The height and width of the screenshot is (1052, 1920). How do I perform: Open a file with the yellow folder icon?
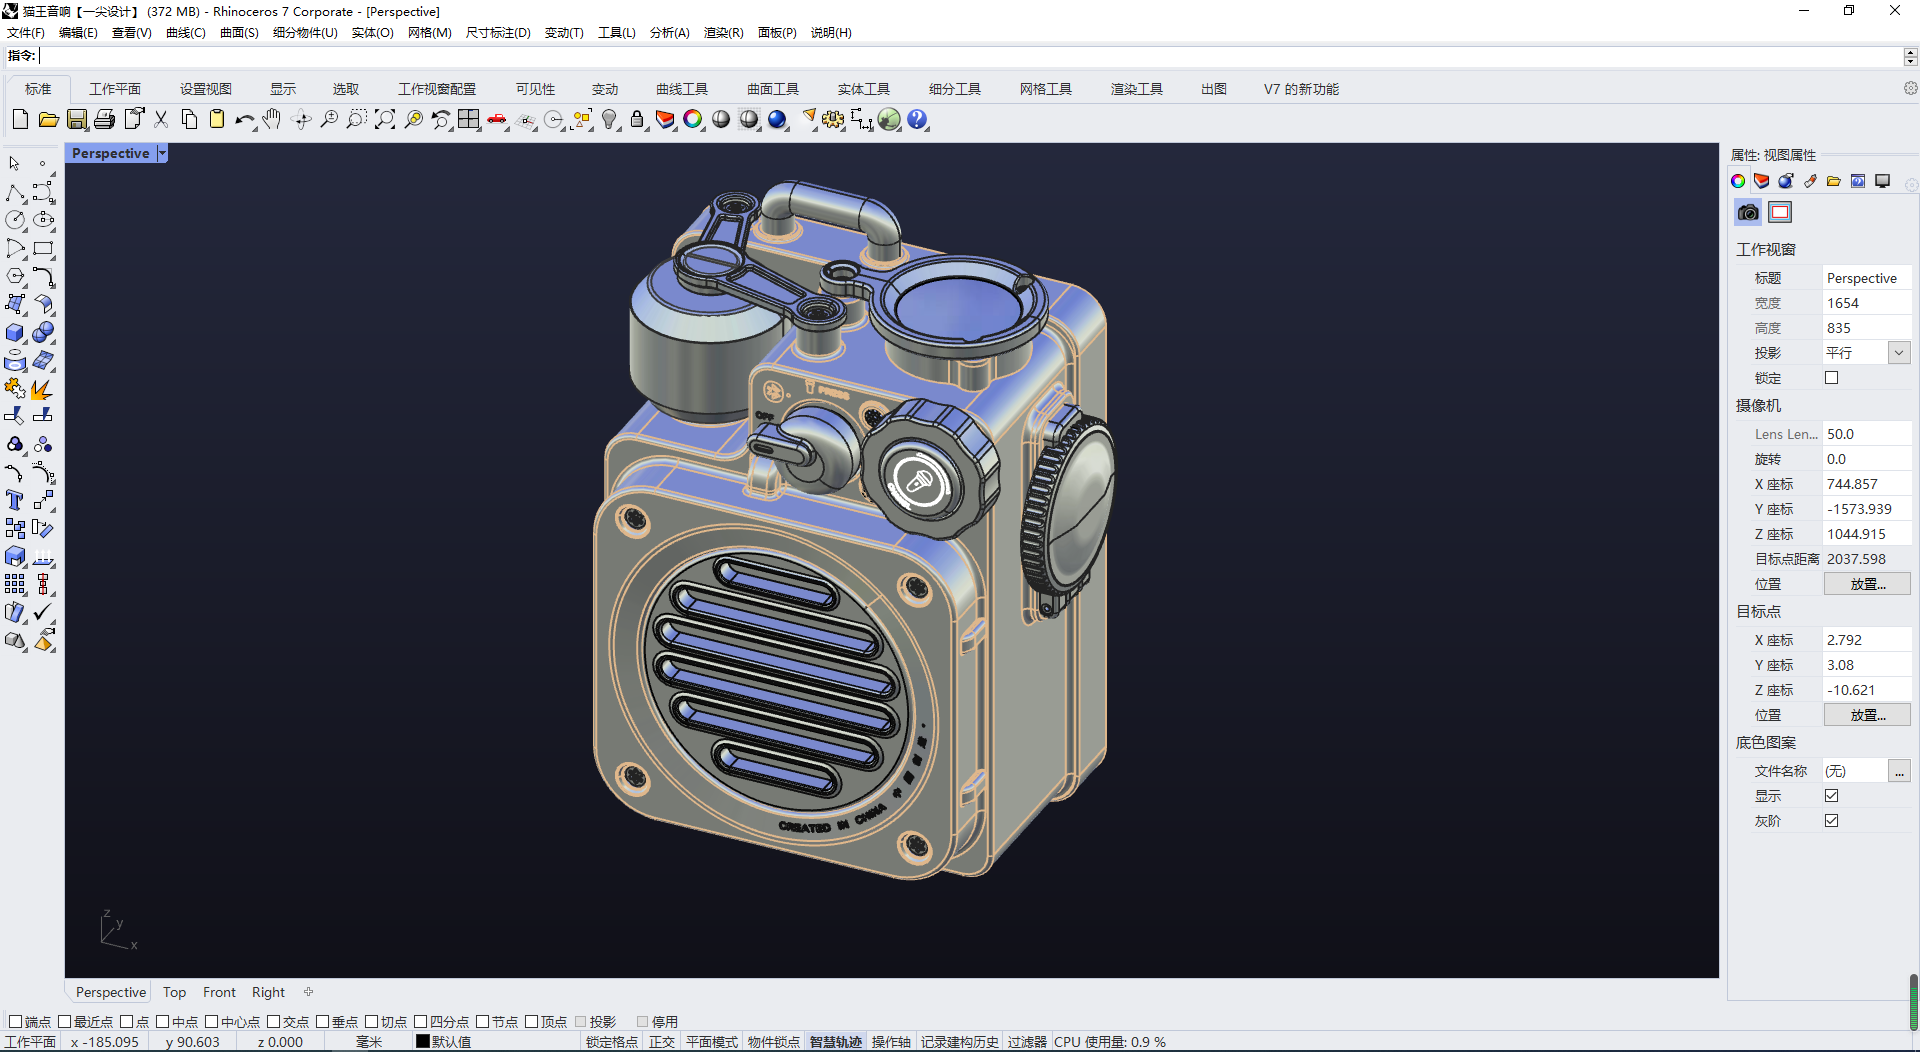click(48, 119)
